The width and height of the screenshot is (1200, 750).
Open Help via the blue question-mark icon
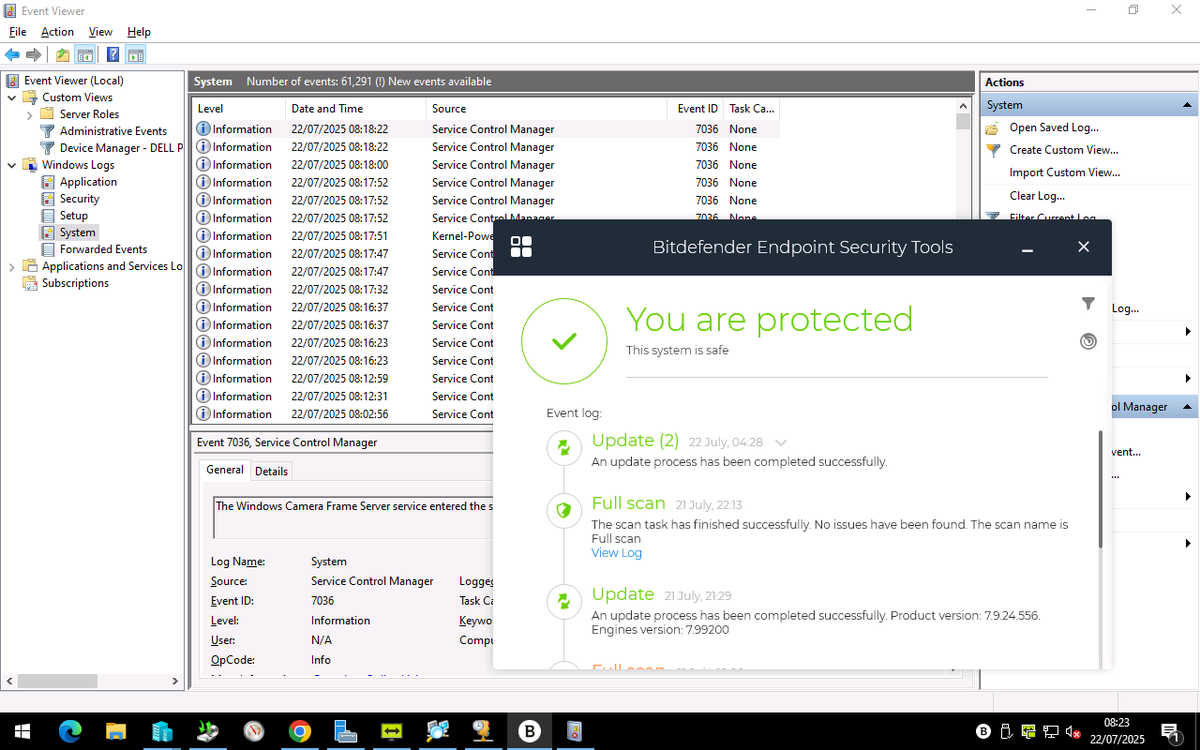113,55
